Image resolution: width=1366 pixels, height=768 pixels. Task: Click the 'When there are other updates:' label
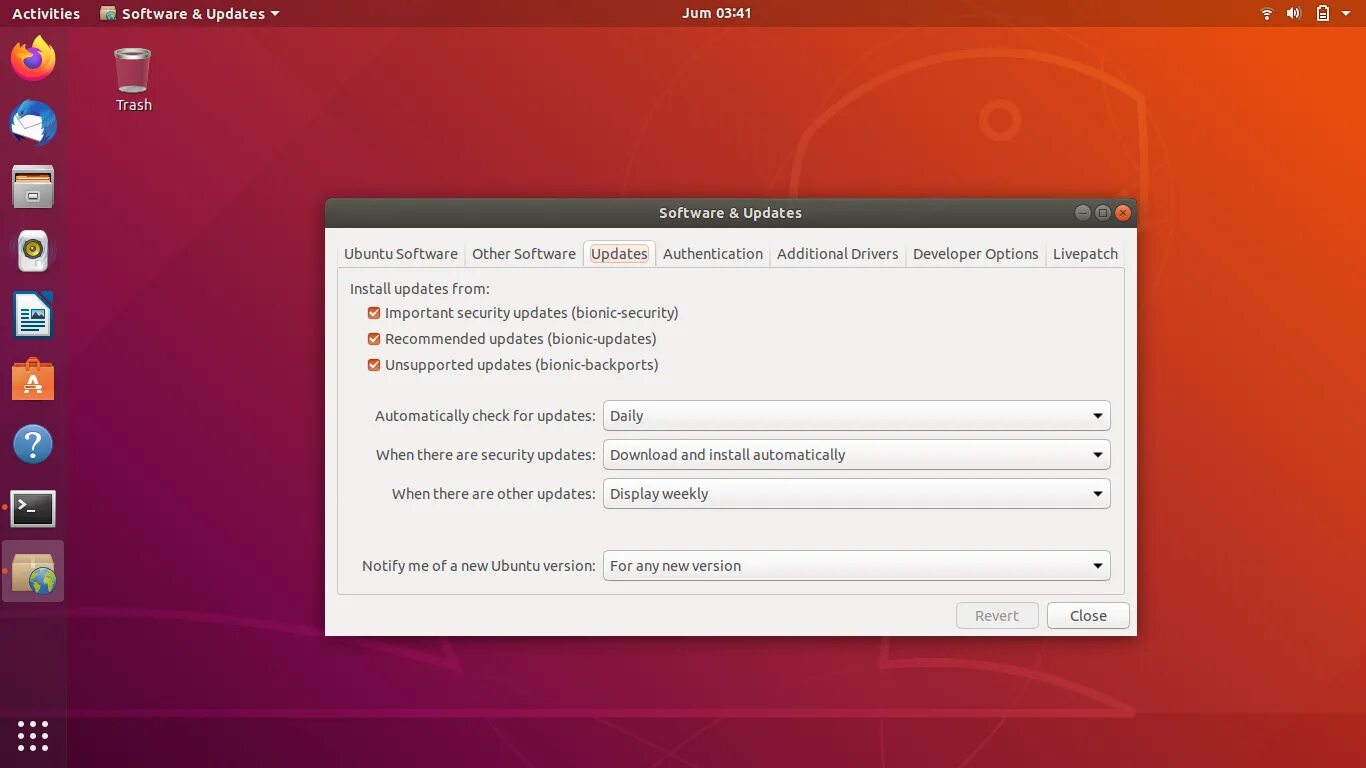494,494
